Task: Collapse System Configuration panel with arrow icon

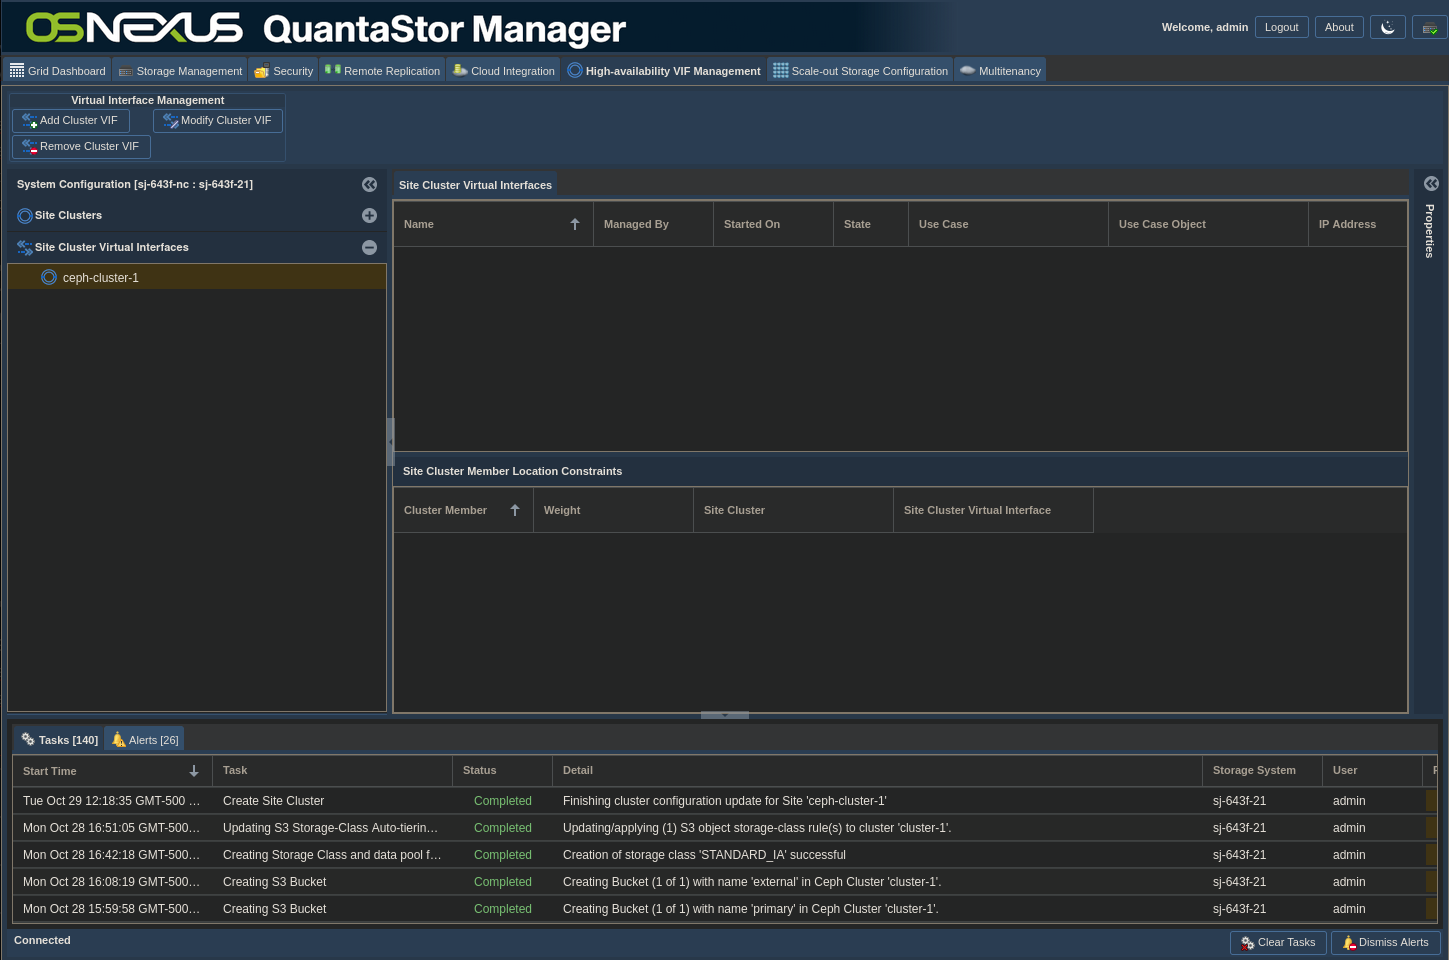Action: 369,185
